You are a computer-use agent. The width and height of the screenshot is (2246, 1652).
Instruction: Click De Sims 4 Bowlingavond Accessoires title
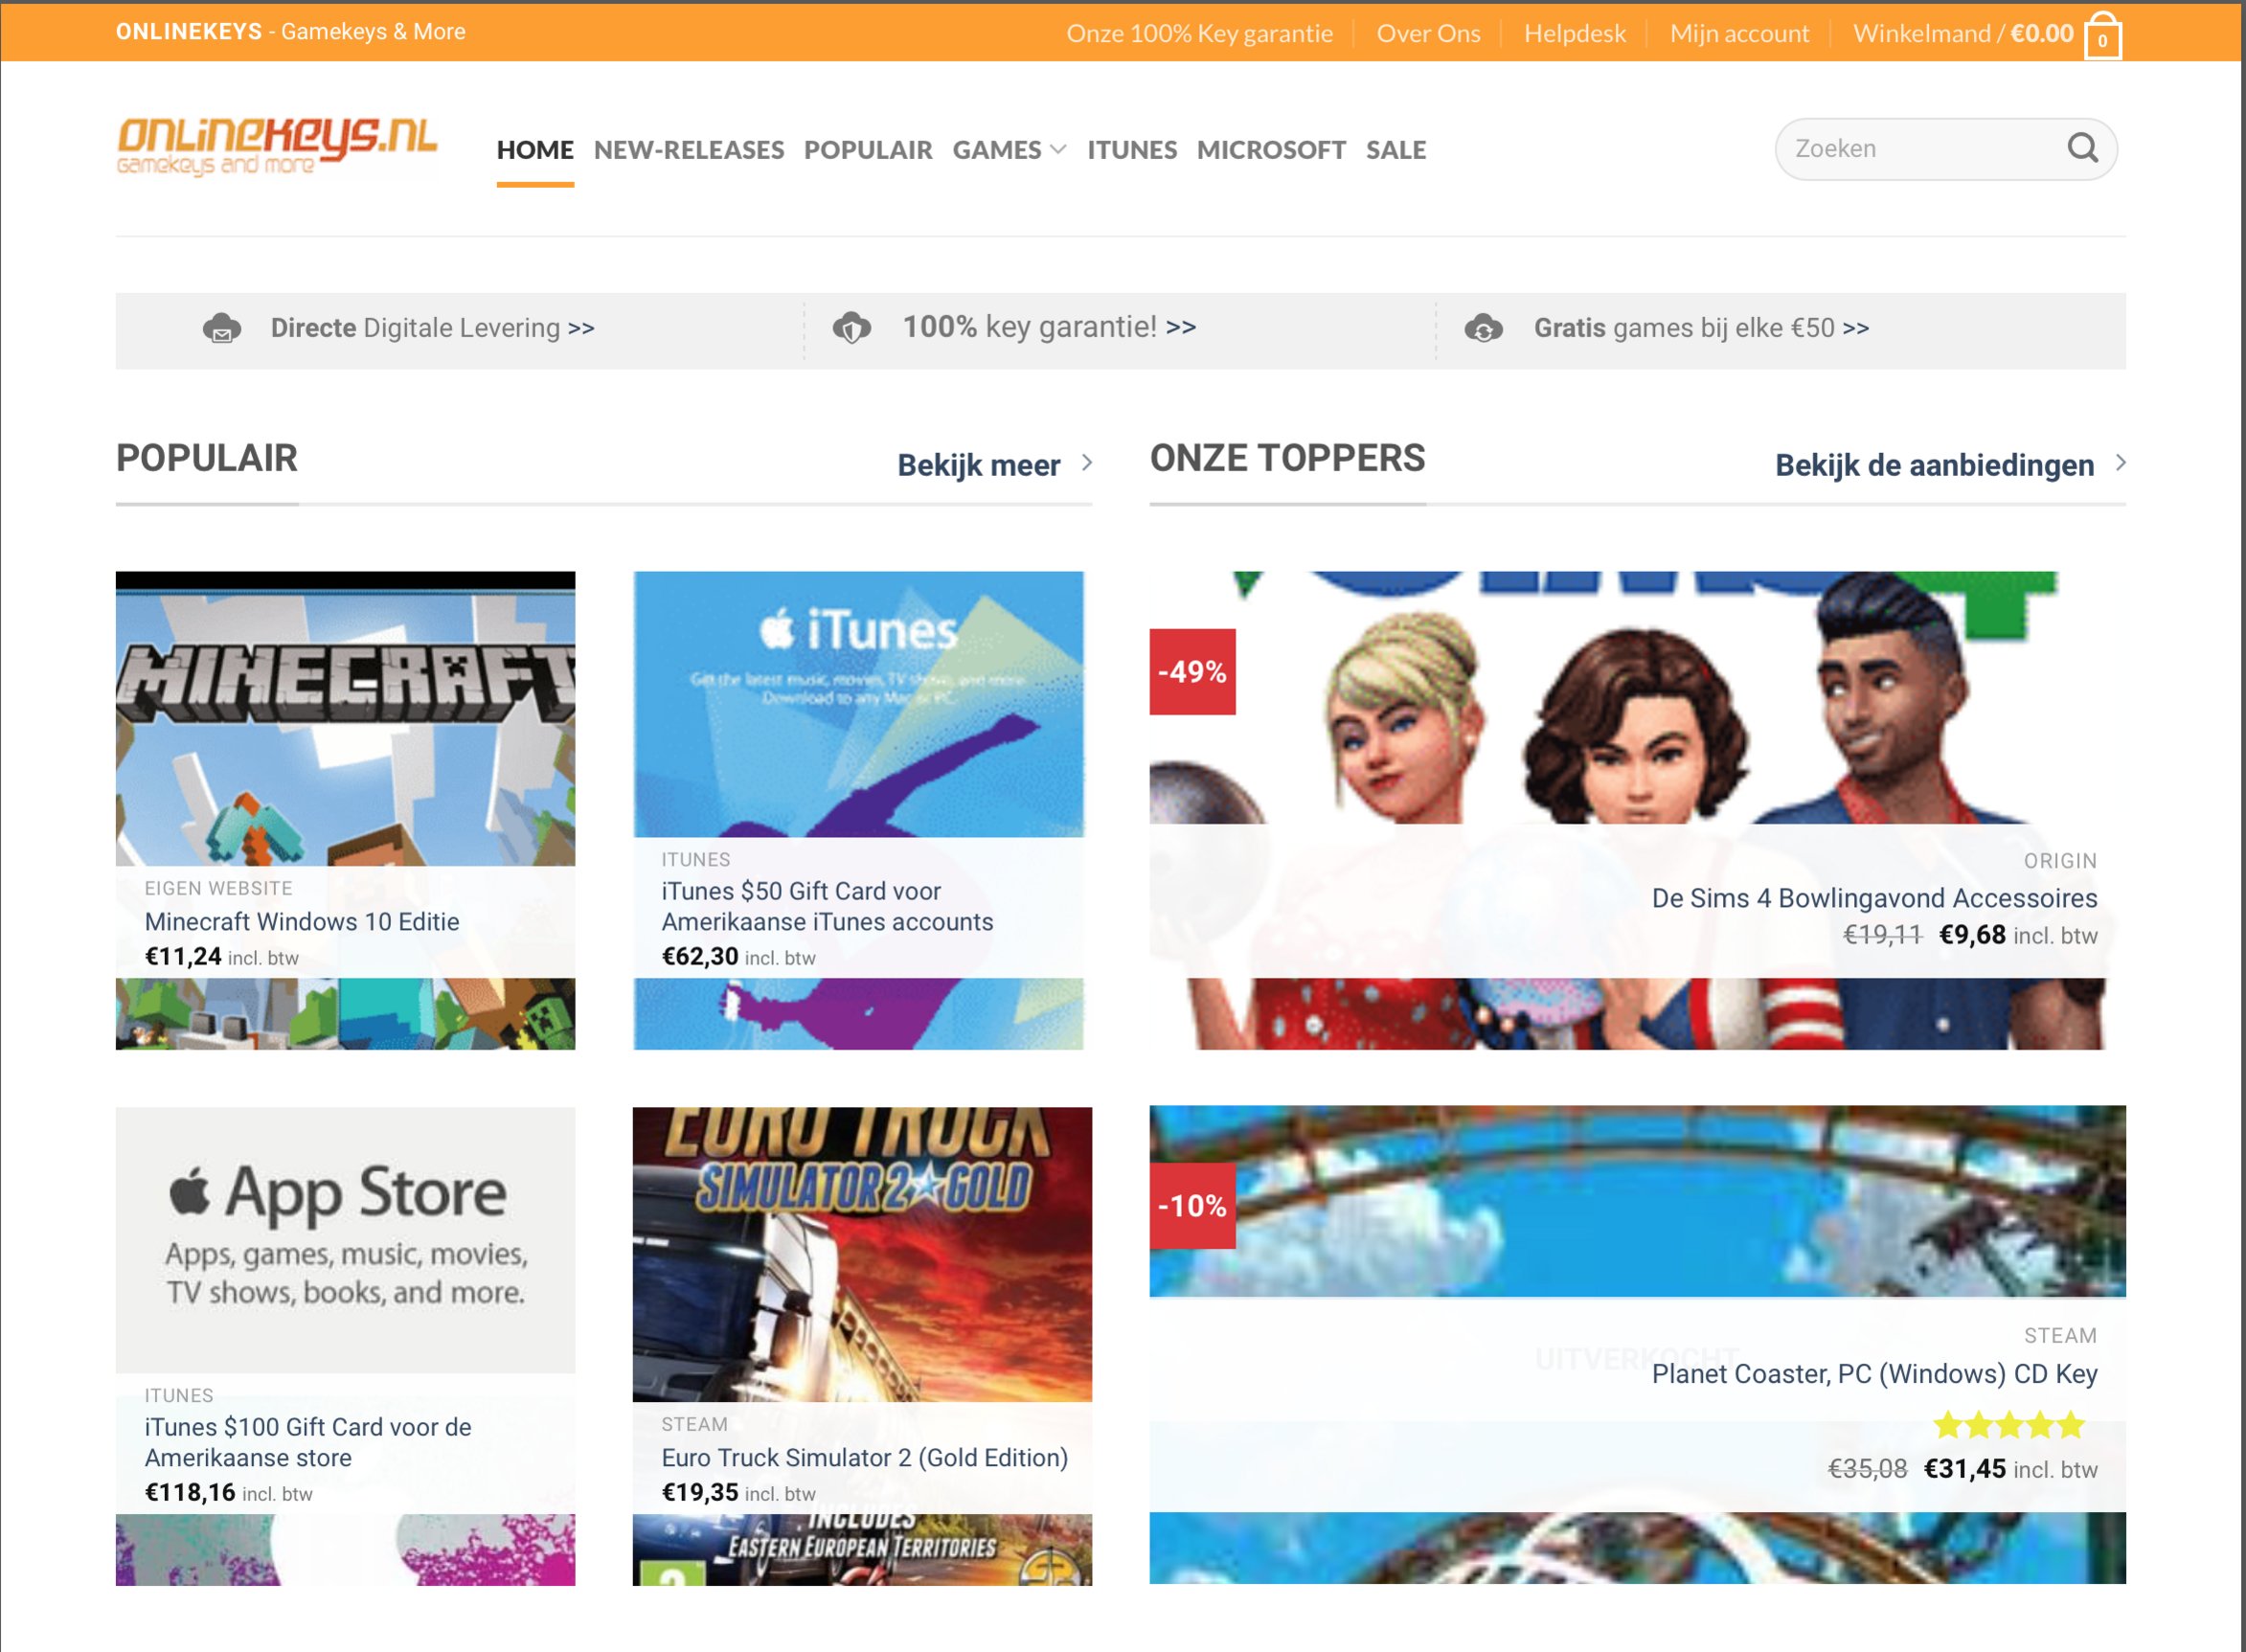pyautogui.click(x=1874, y=898)
